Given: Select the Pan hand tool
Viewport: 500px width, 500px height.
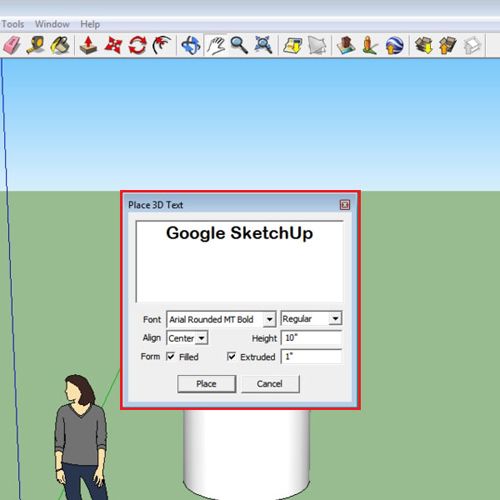Looking at the screenshot, I should [216, 45].
